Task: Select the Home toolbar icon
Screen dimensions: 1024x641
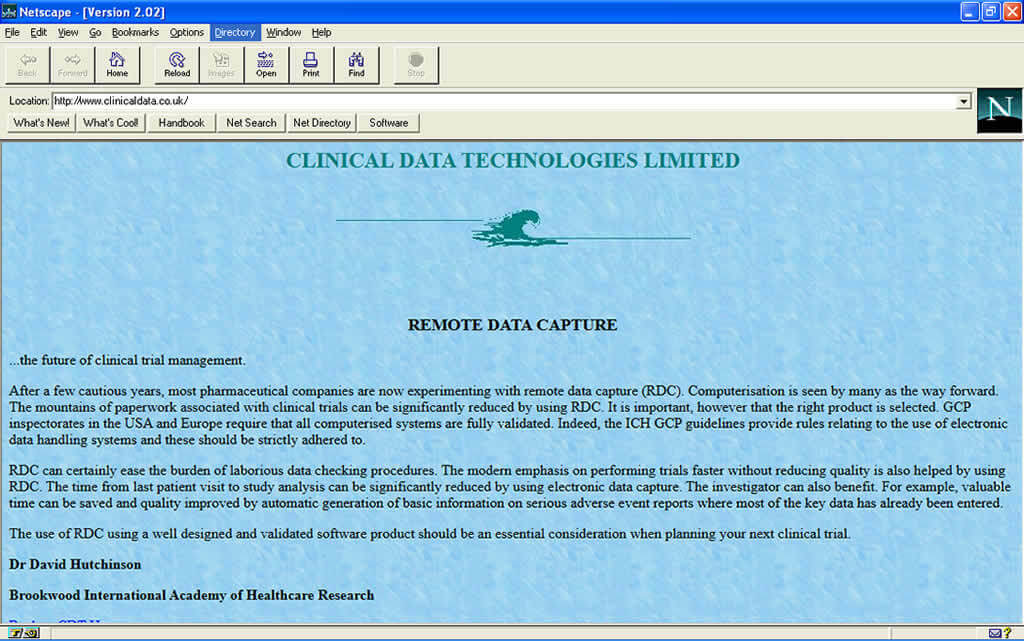Action: coord(117,64)
